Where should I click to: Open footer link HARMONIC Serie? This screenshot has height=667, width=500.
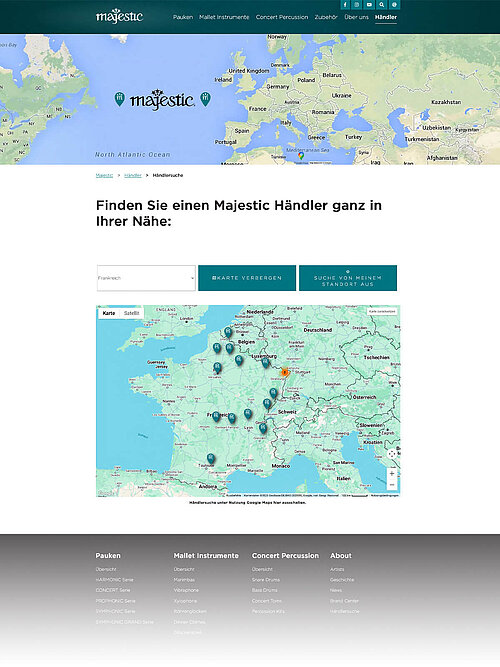114,580
